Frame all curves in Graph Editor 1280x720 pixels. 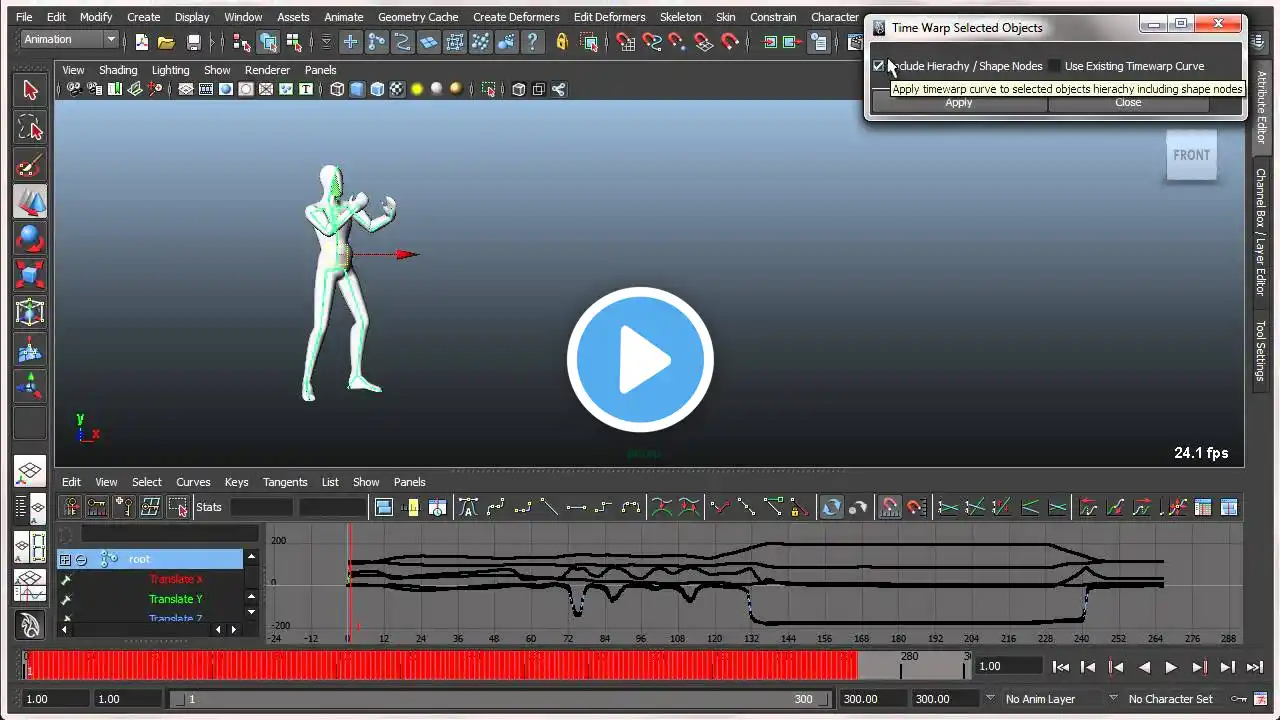click(383, 507)
